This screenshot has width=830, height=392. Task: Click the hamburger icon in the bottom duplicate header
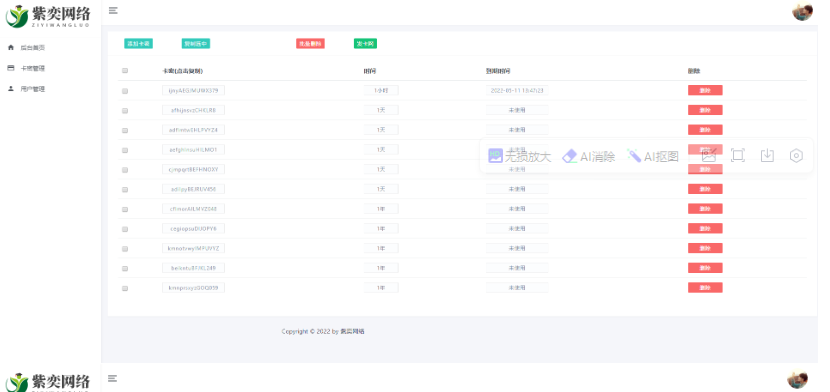point(113,378)
